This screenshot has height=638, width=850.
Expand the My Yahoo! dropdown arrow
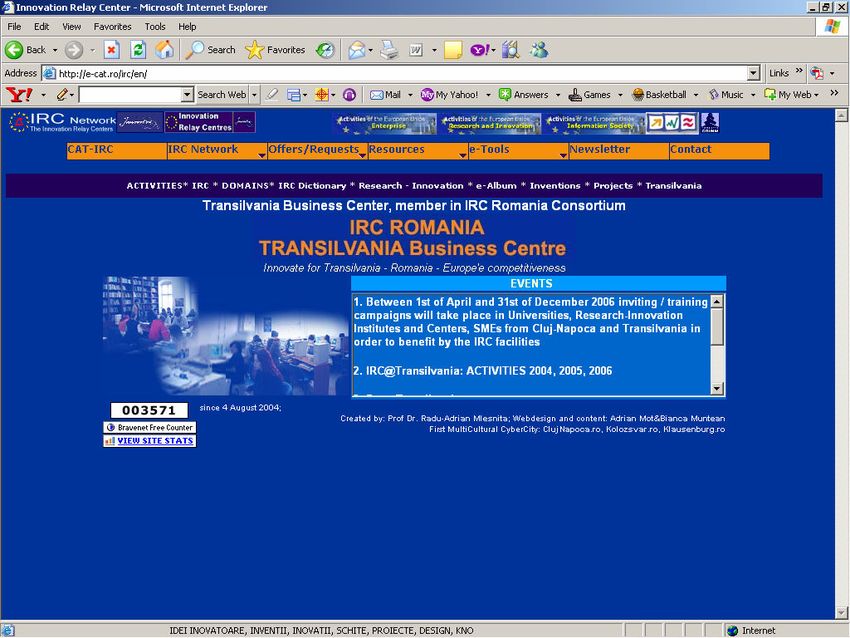tap(488, 95)
